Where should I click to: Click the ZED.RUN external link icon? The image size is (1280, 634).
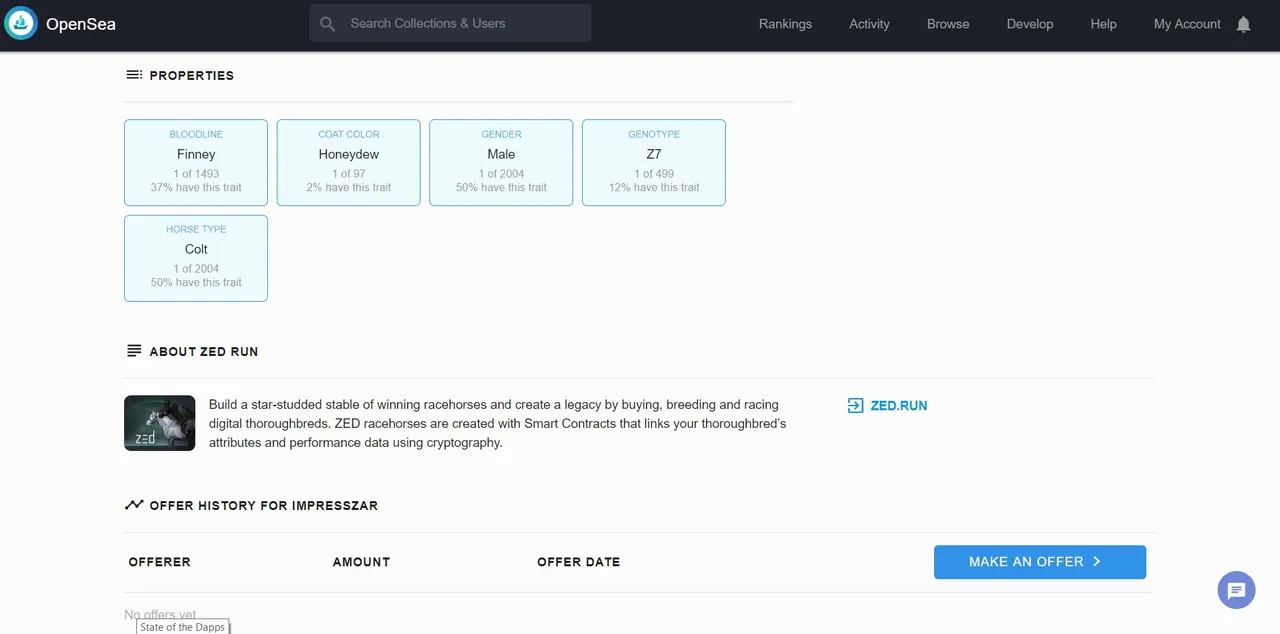click(855, 406)
